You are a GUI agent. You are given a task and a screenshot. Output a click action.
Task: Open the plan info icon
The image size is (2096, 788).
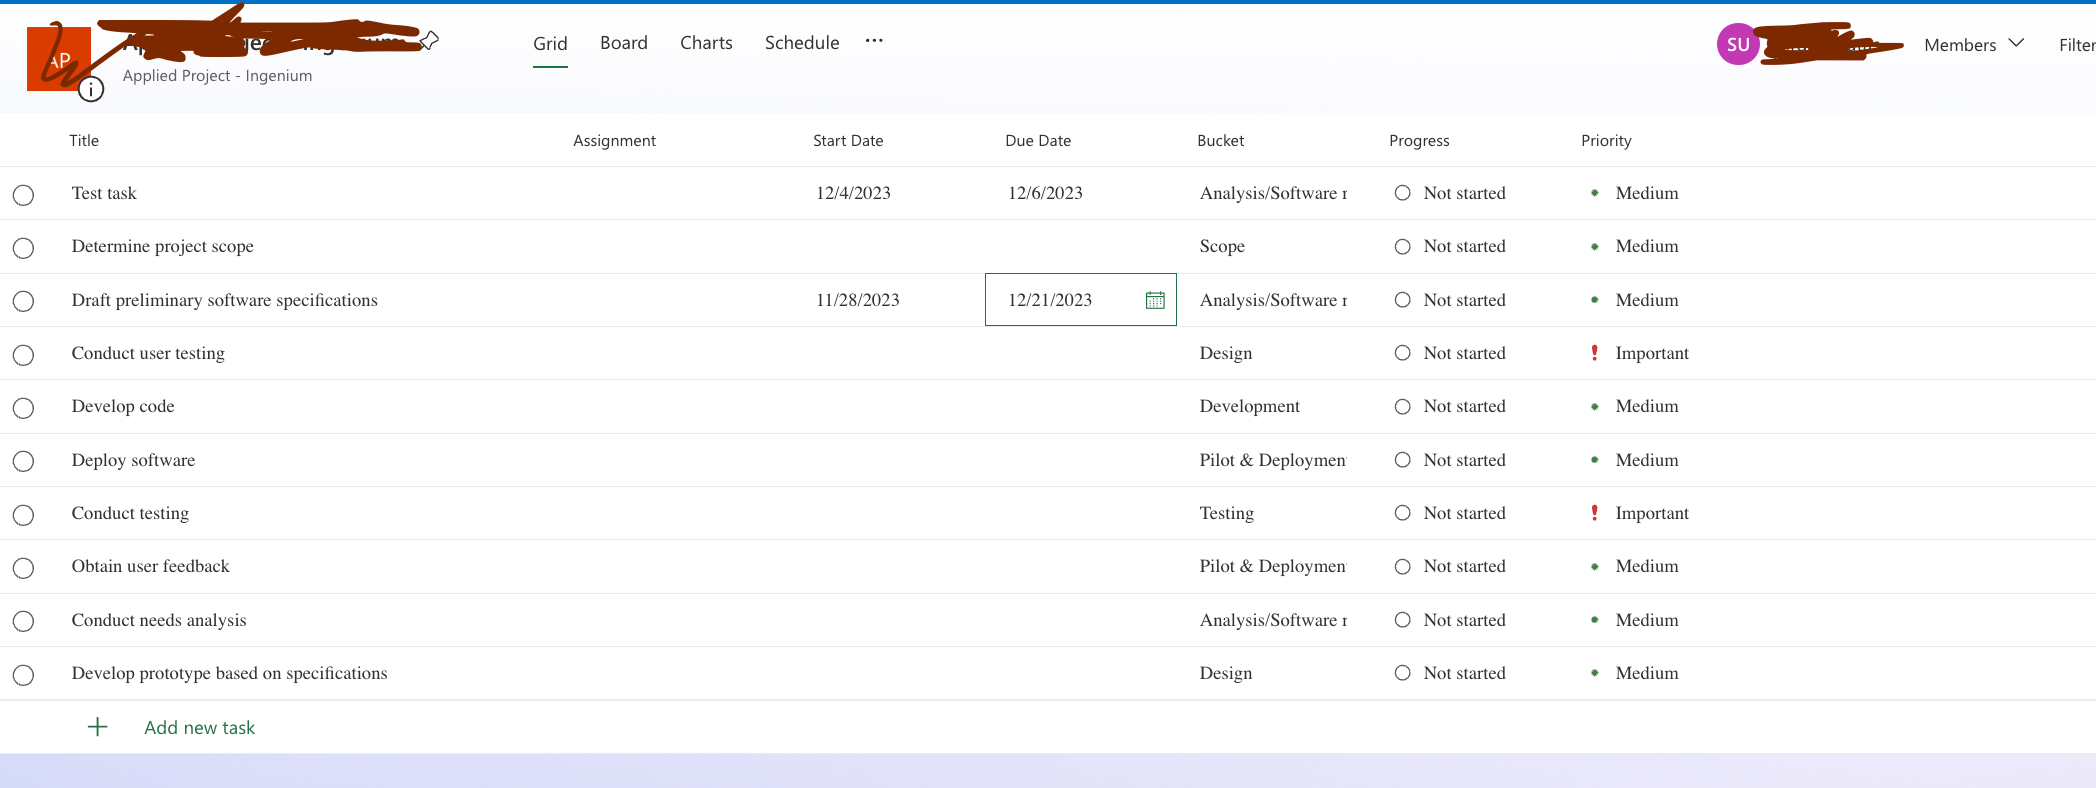pyautogui.click(x=91, y=90)
